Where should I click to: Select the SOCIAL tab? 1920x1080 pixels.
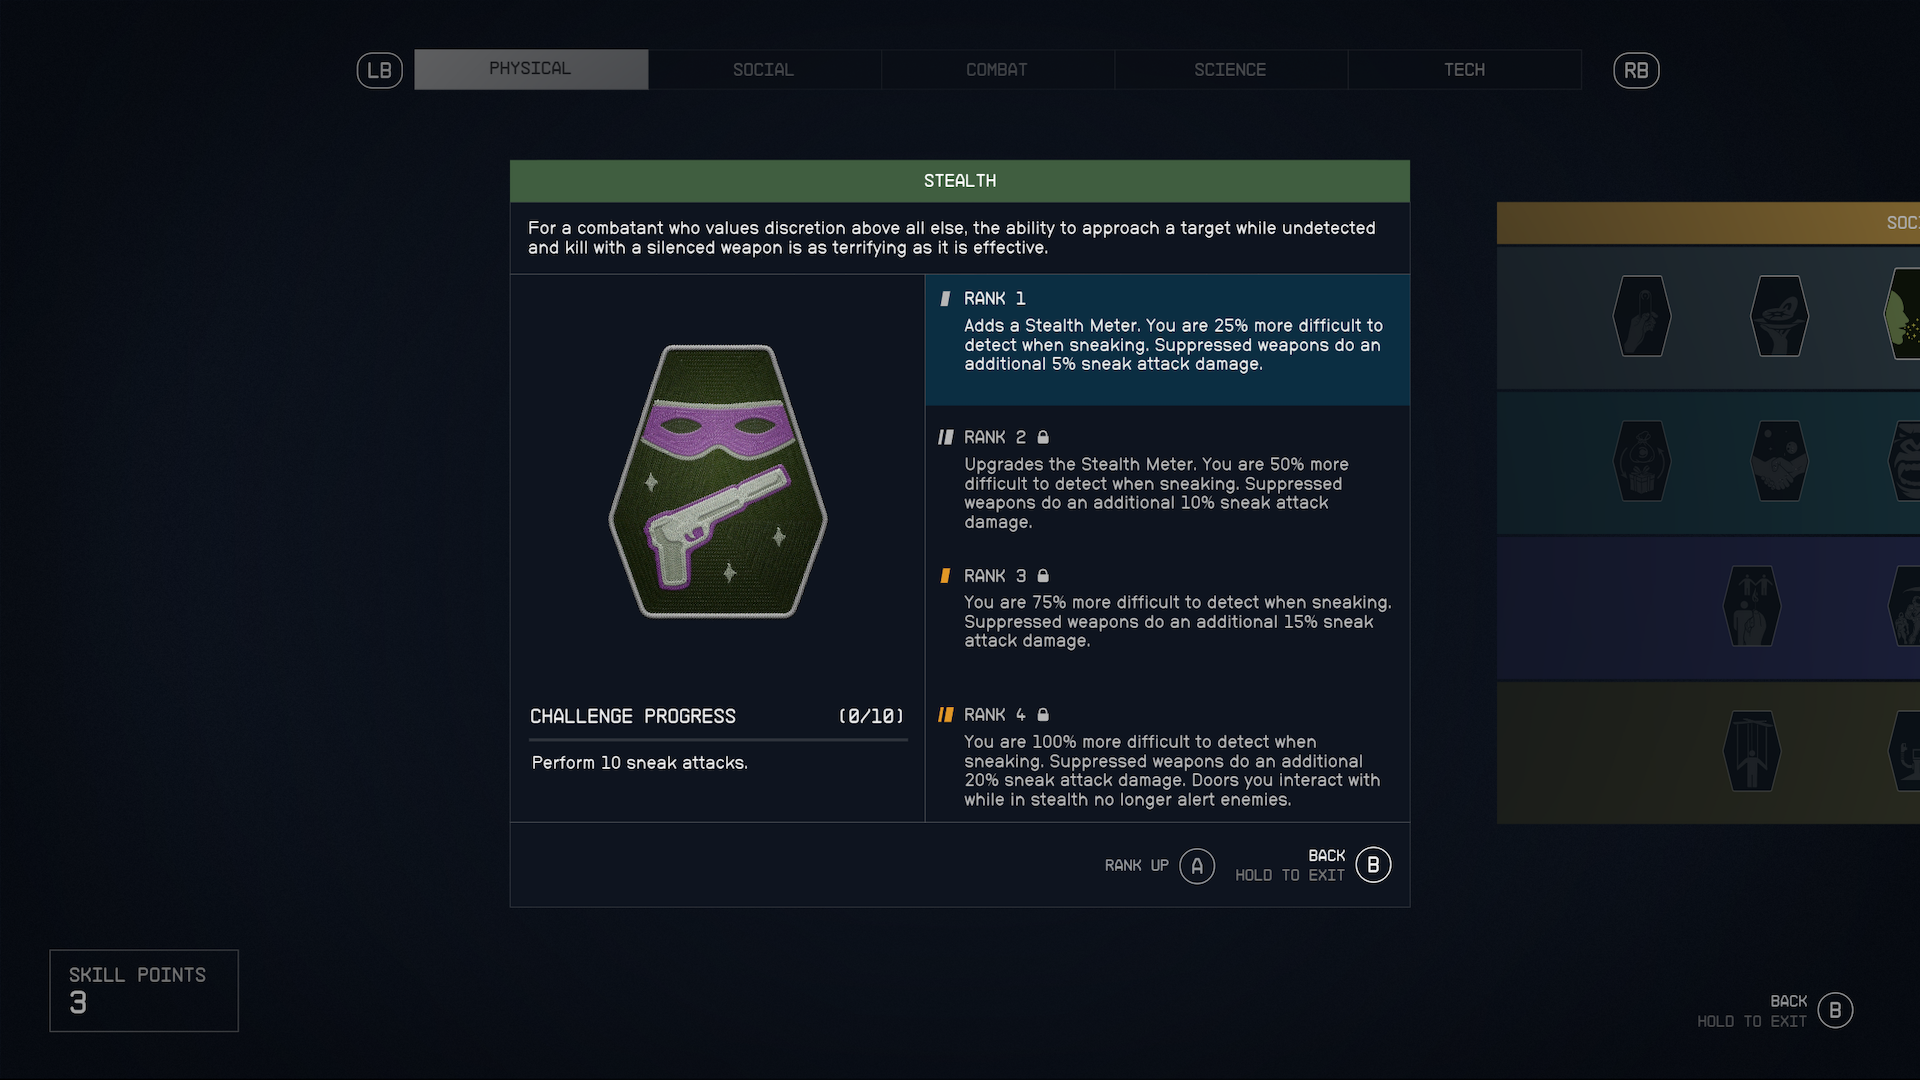coord(764,69)
